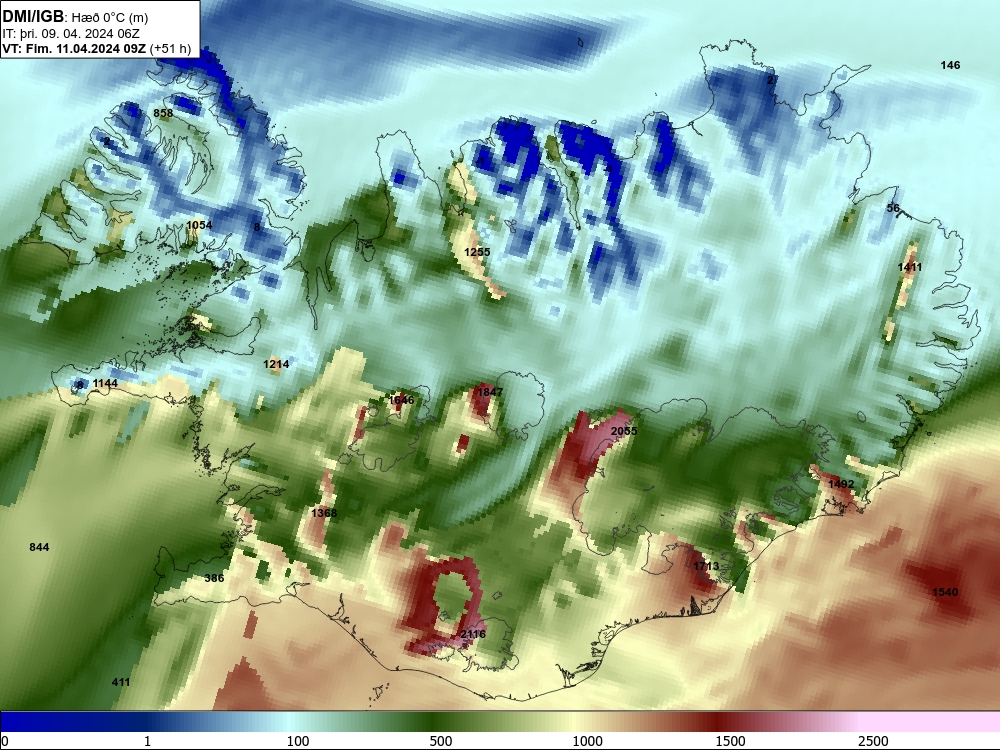The height and width of the screenshot is (750, 1000).
Task: Click the 56 value label
Action: [893, 208]
